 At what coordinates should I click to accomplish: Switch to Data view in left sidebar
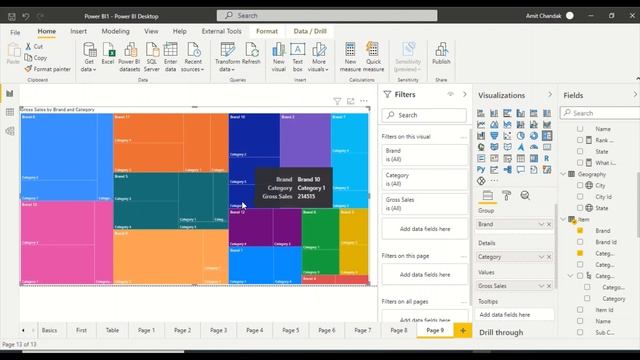point(10,112)
